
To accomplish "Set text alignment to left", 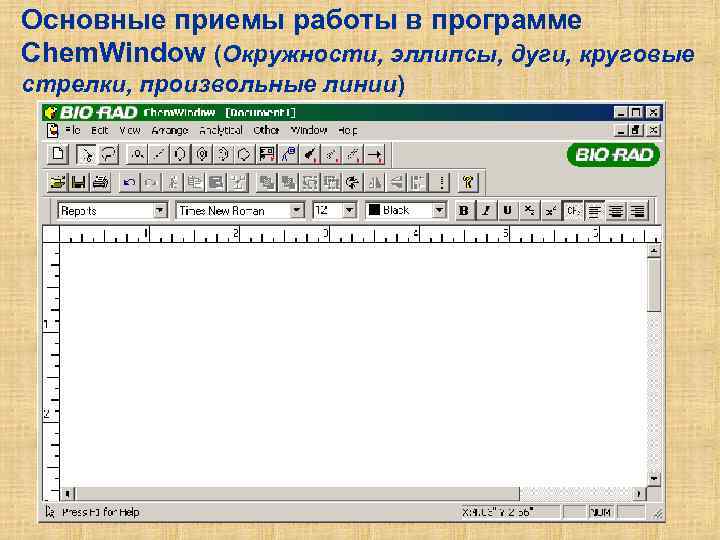I will 595,211.
